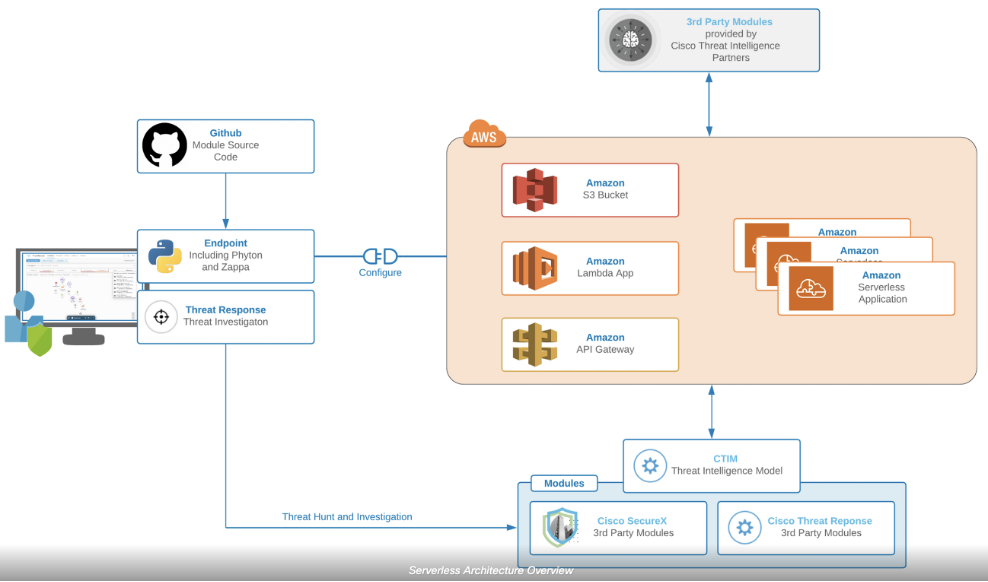Click the Amazon Lambda App orange icon
Viewport: 988px width, 582px height.
pyautogui.click(x=534, y=268)
